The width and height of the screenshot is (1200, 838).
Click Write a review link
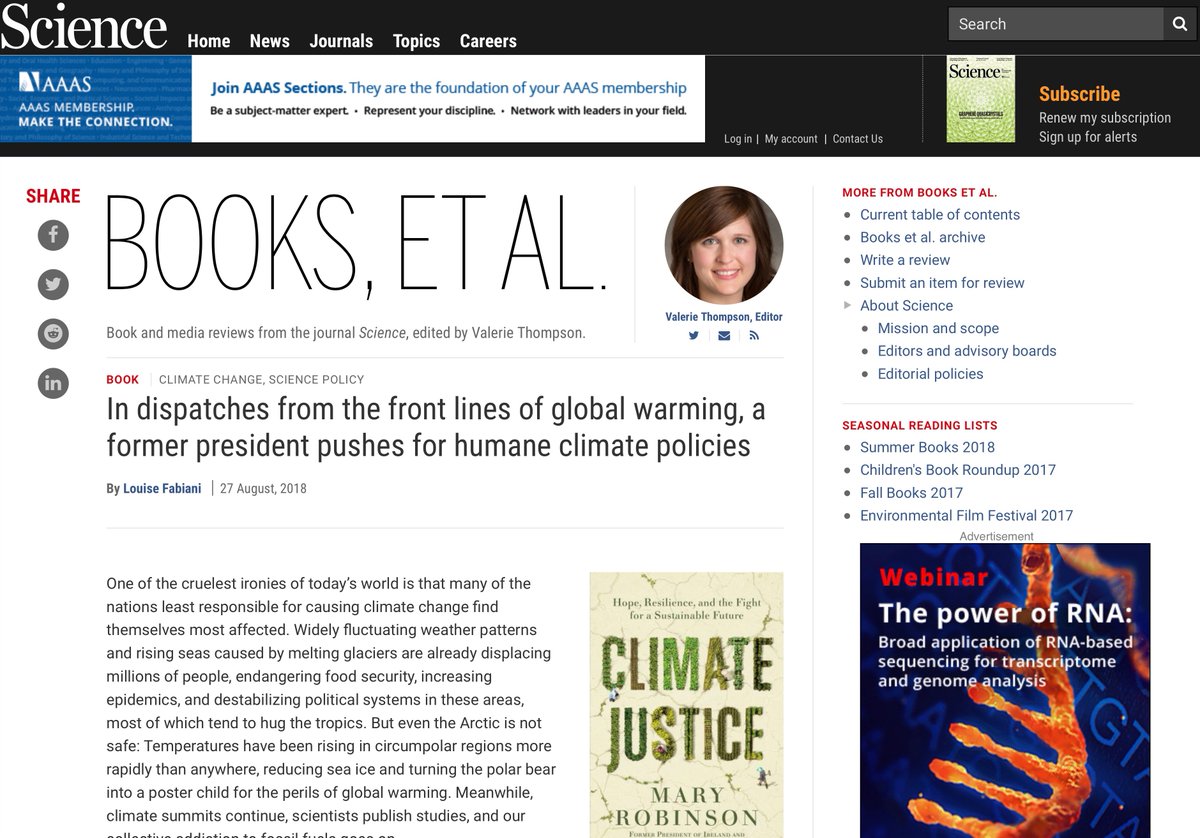(905, 260)
